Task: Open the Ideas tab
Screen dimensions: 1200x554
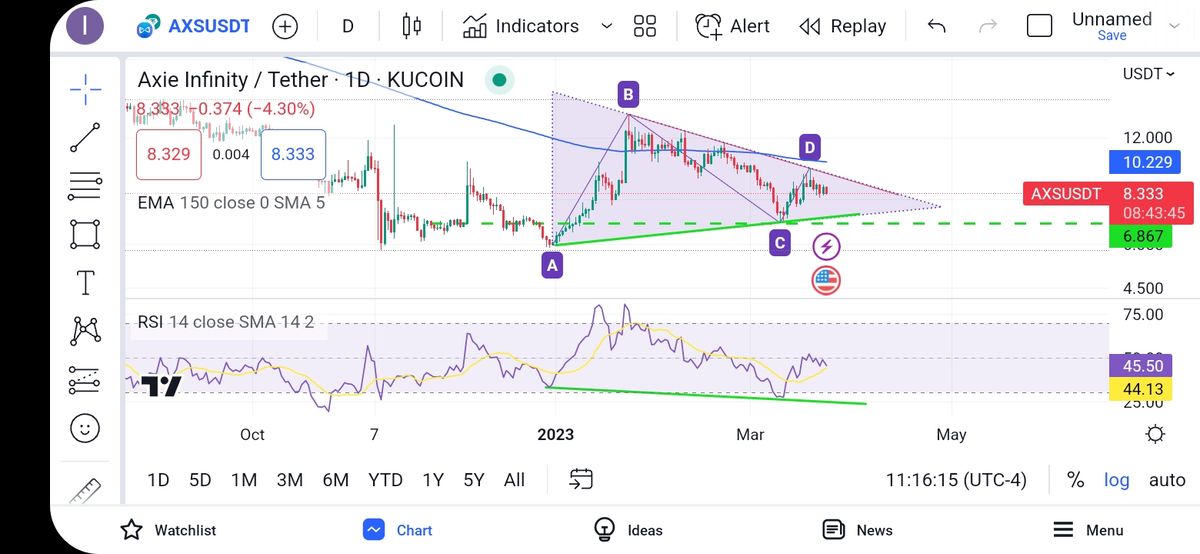Action: click(628, 530)
